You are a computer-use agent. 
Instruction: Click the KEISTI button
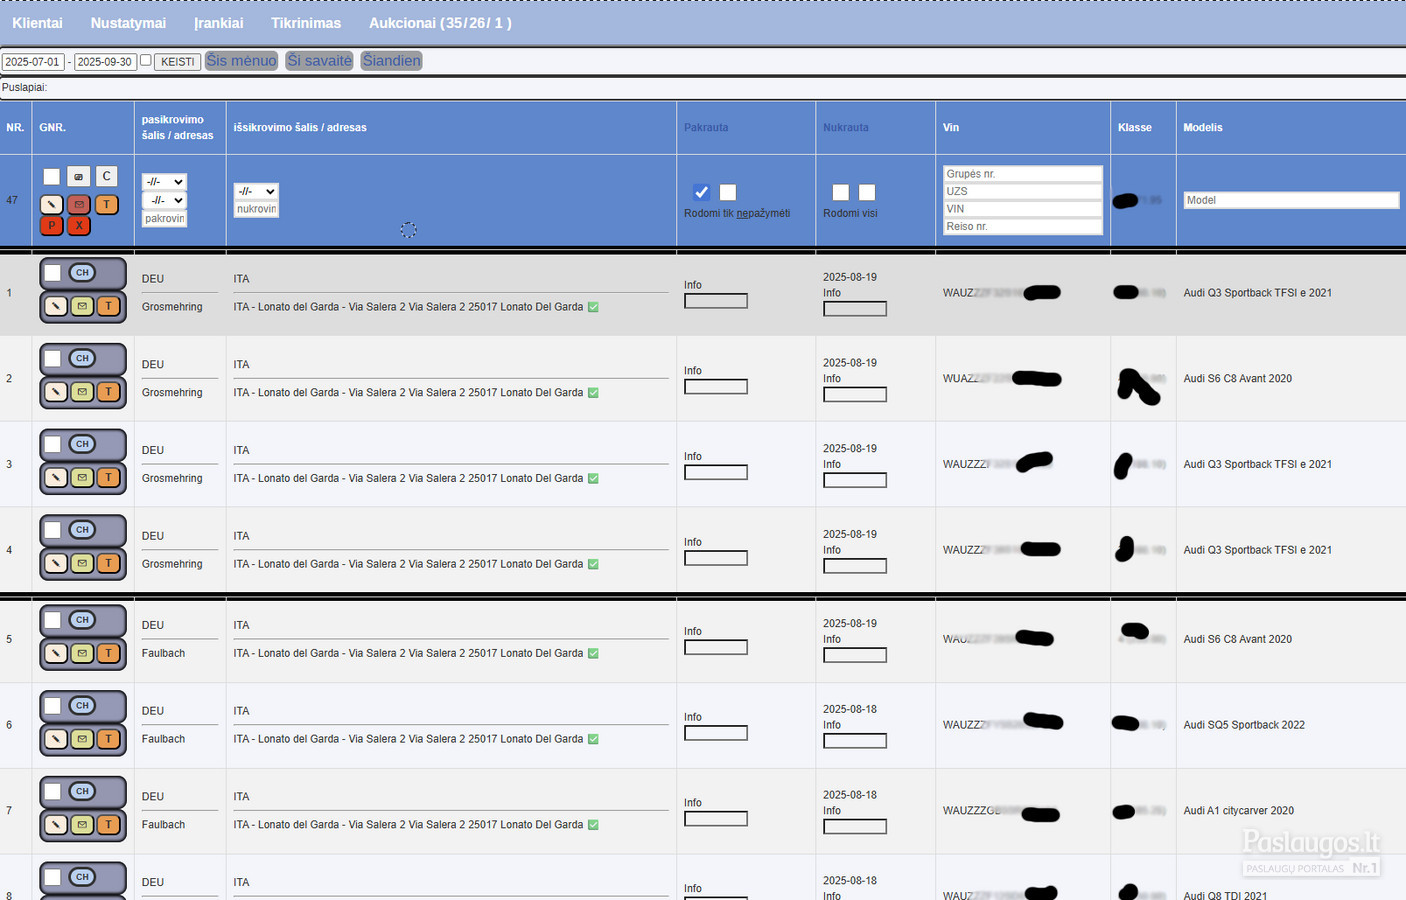click(178, 62)
